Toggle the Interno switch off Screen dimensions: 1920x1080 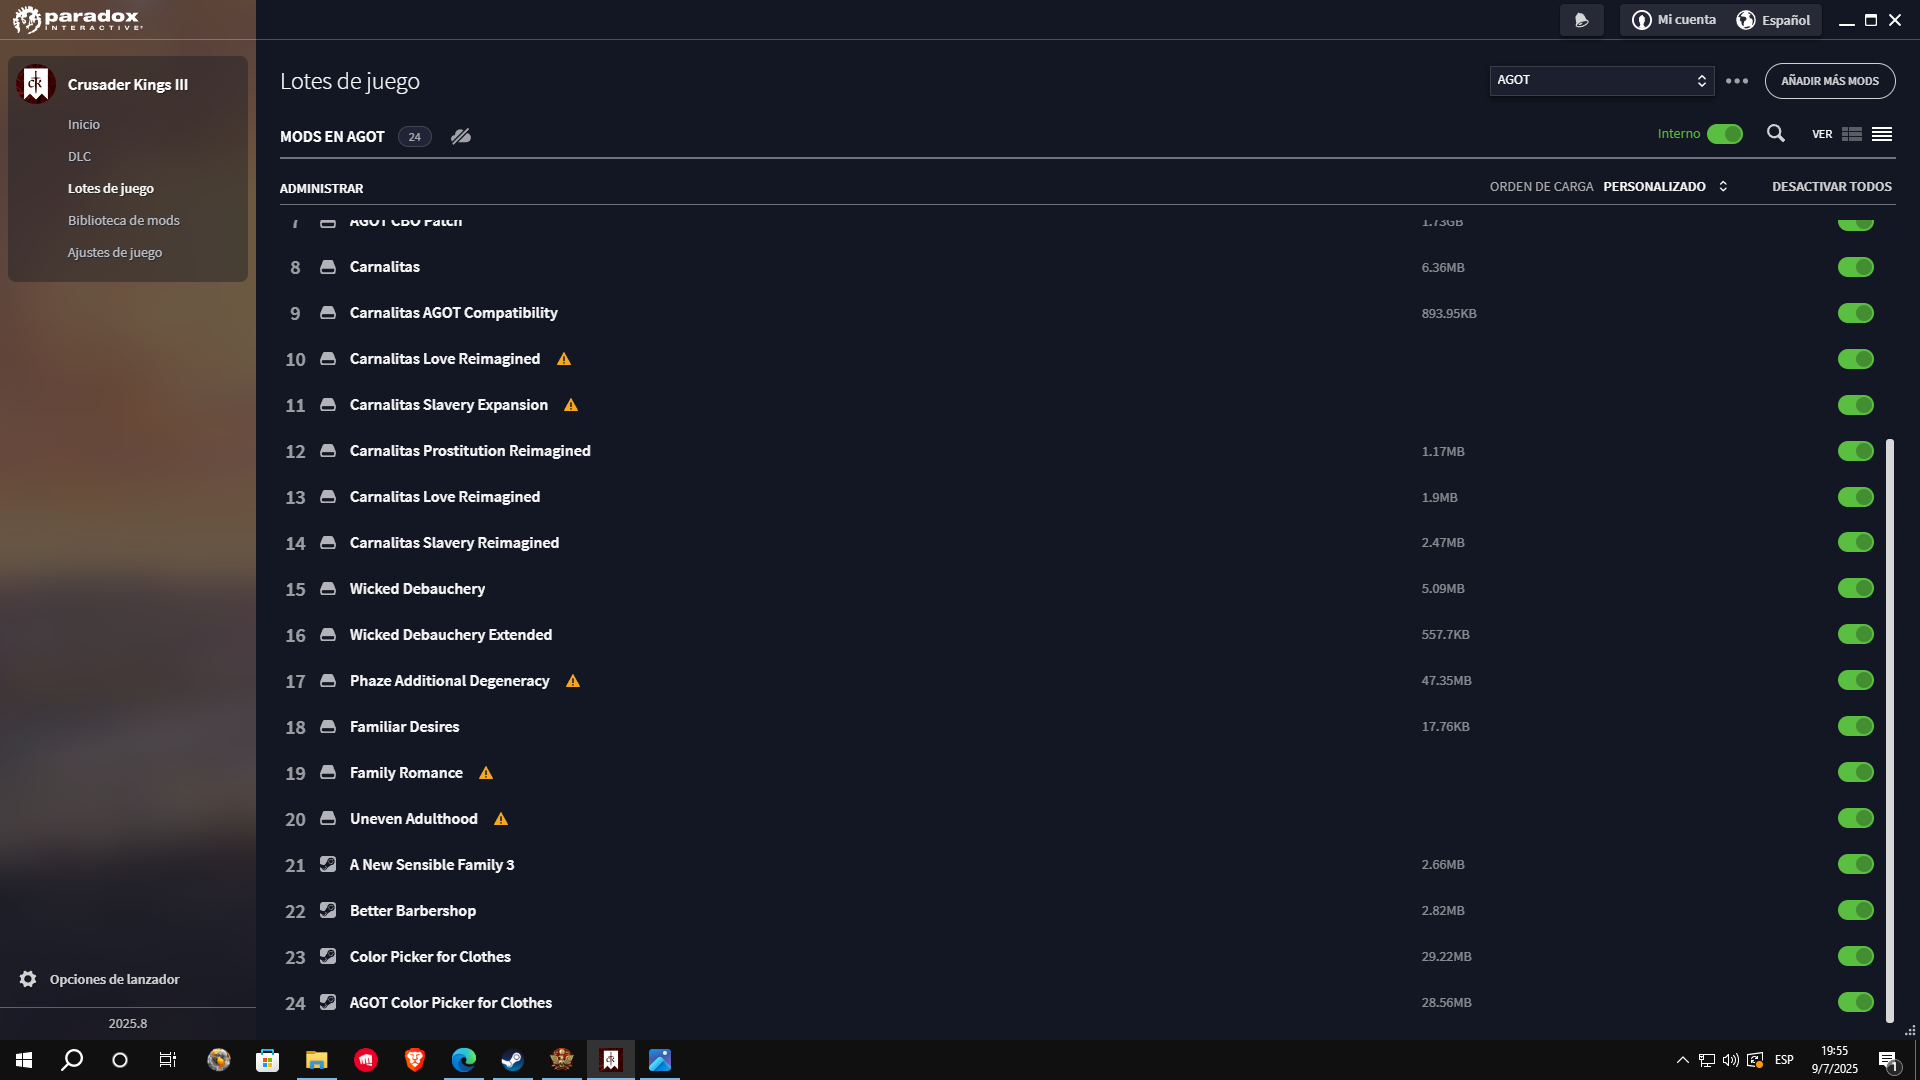pos(1725,134)
